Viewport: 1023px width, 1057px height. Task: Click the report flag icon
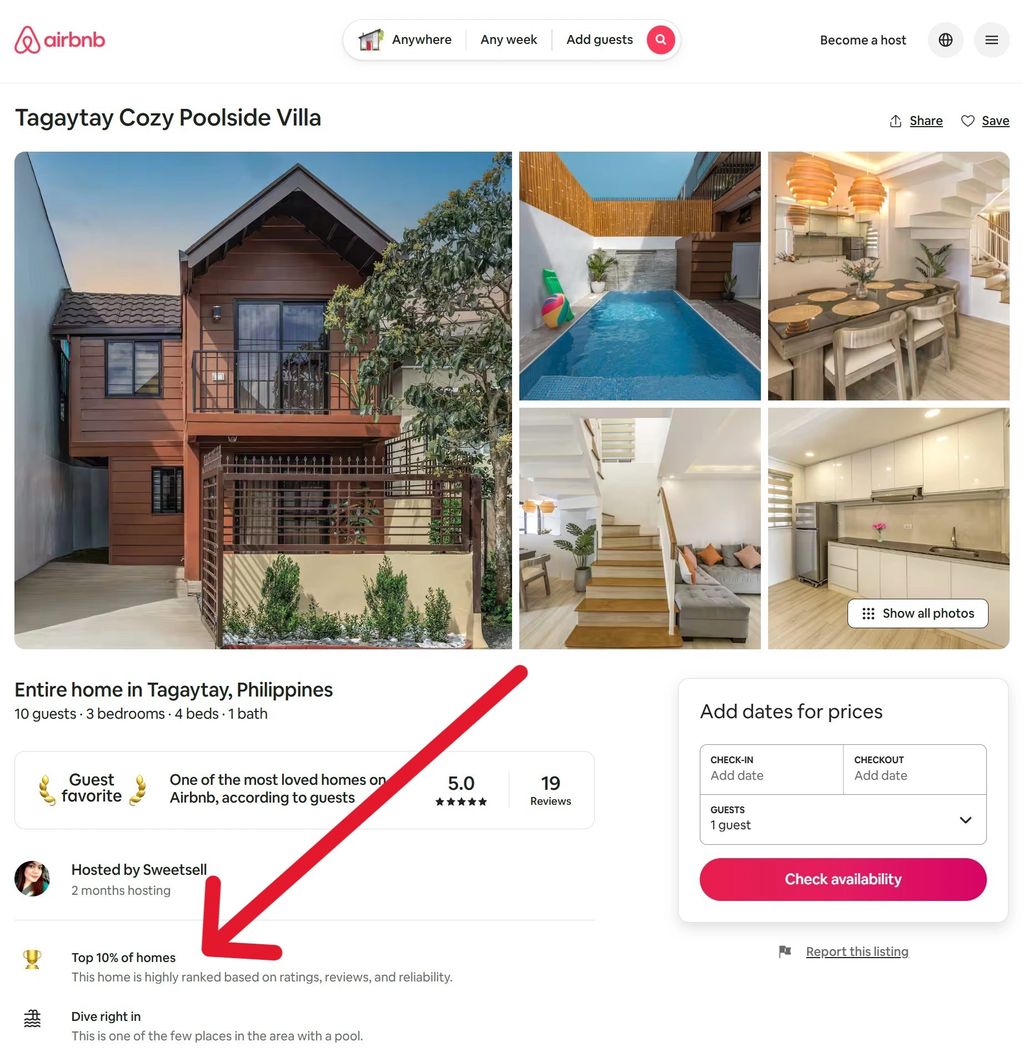click(x=784, y=951)
